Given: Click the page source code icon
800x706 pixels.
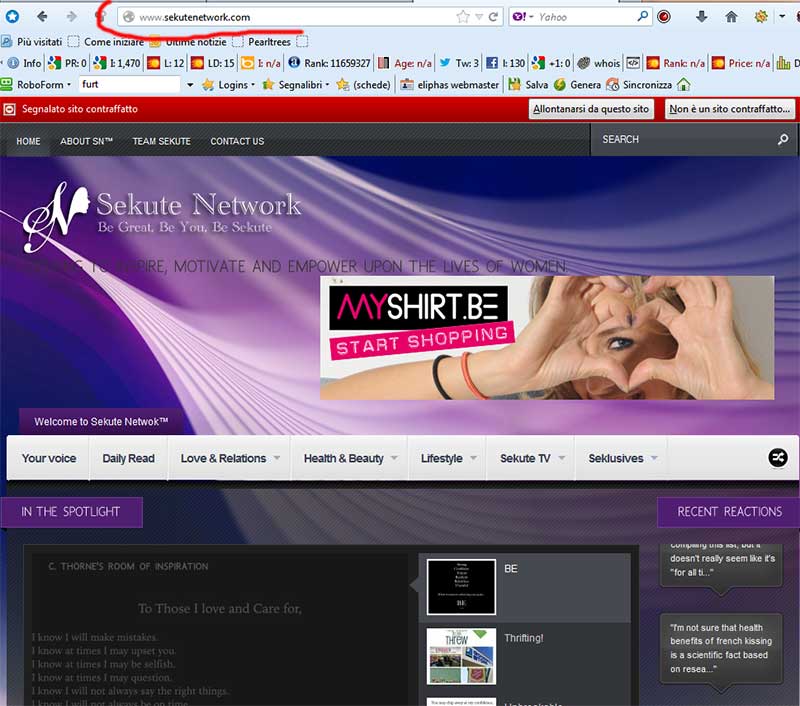Looking at the screenshot, I should coord(633,63).
